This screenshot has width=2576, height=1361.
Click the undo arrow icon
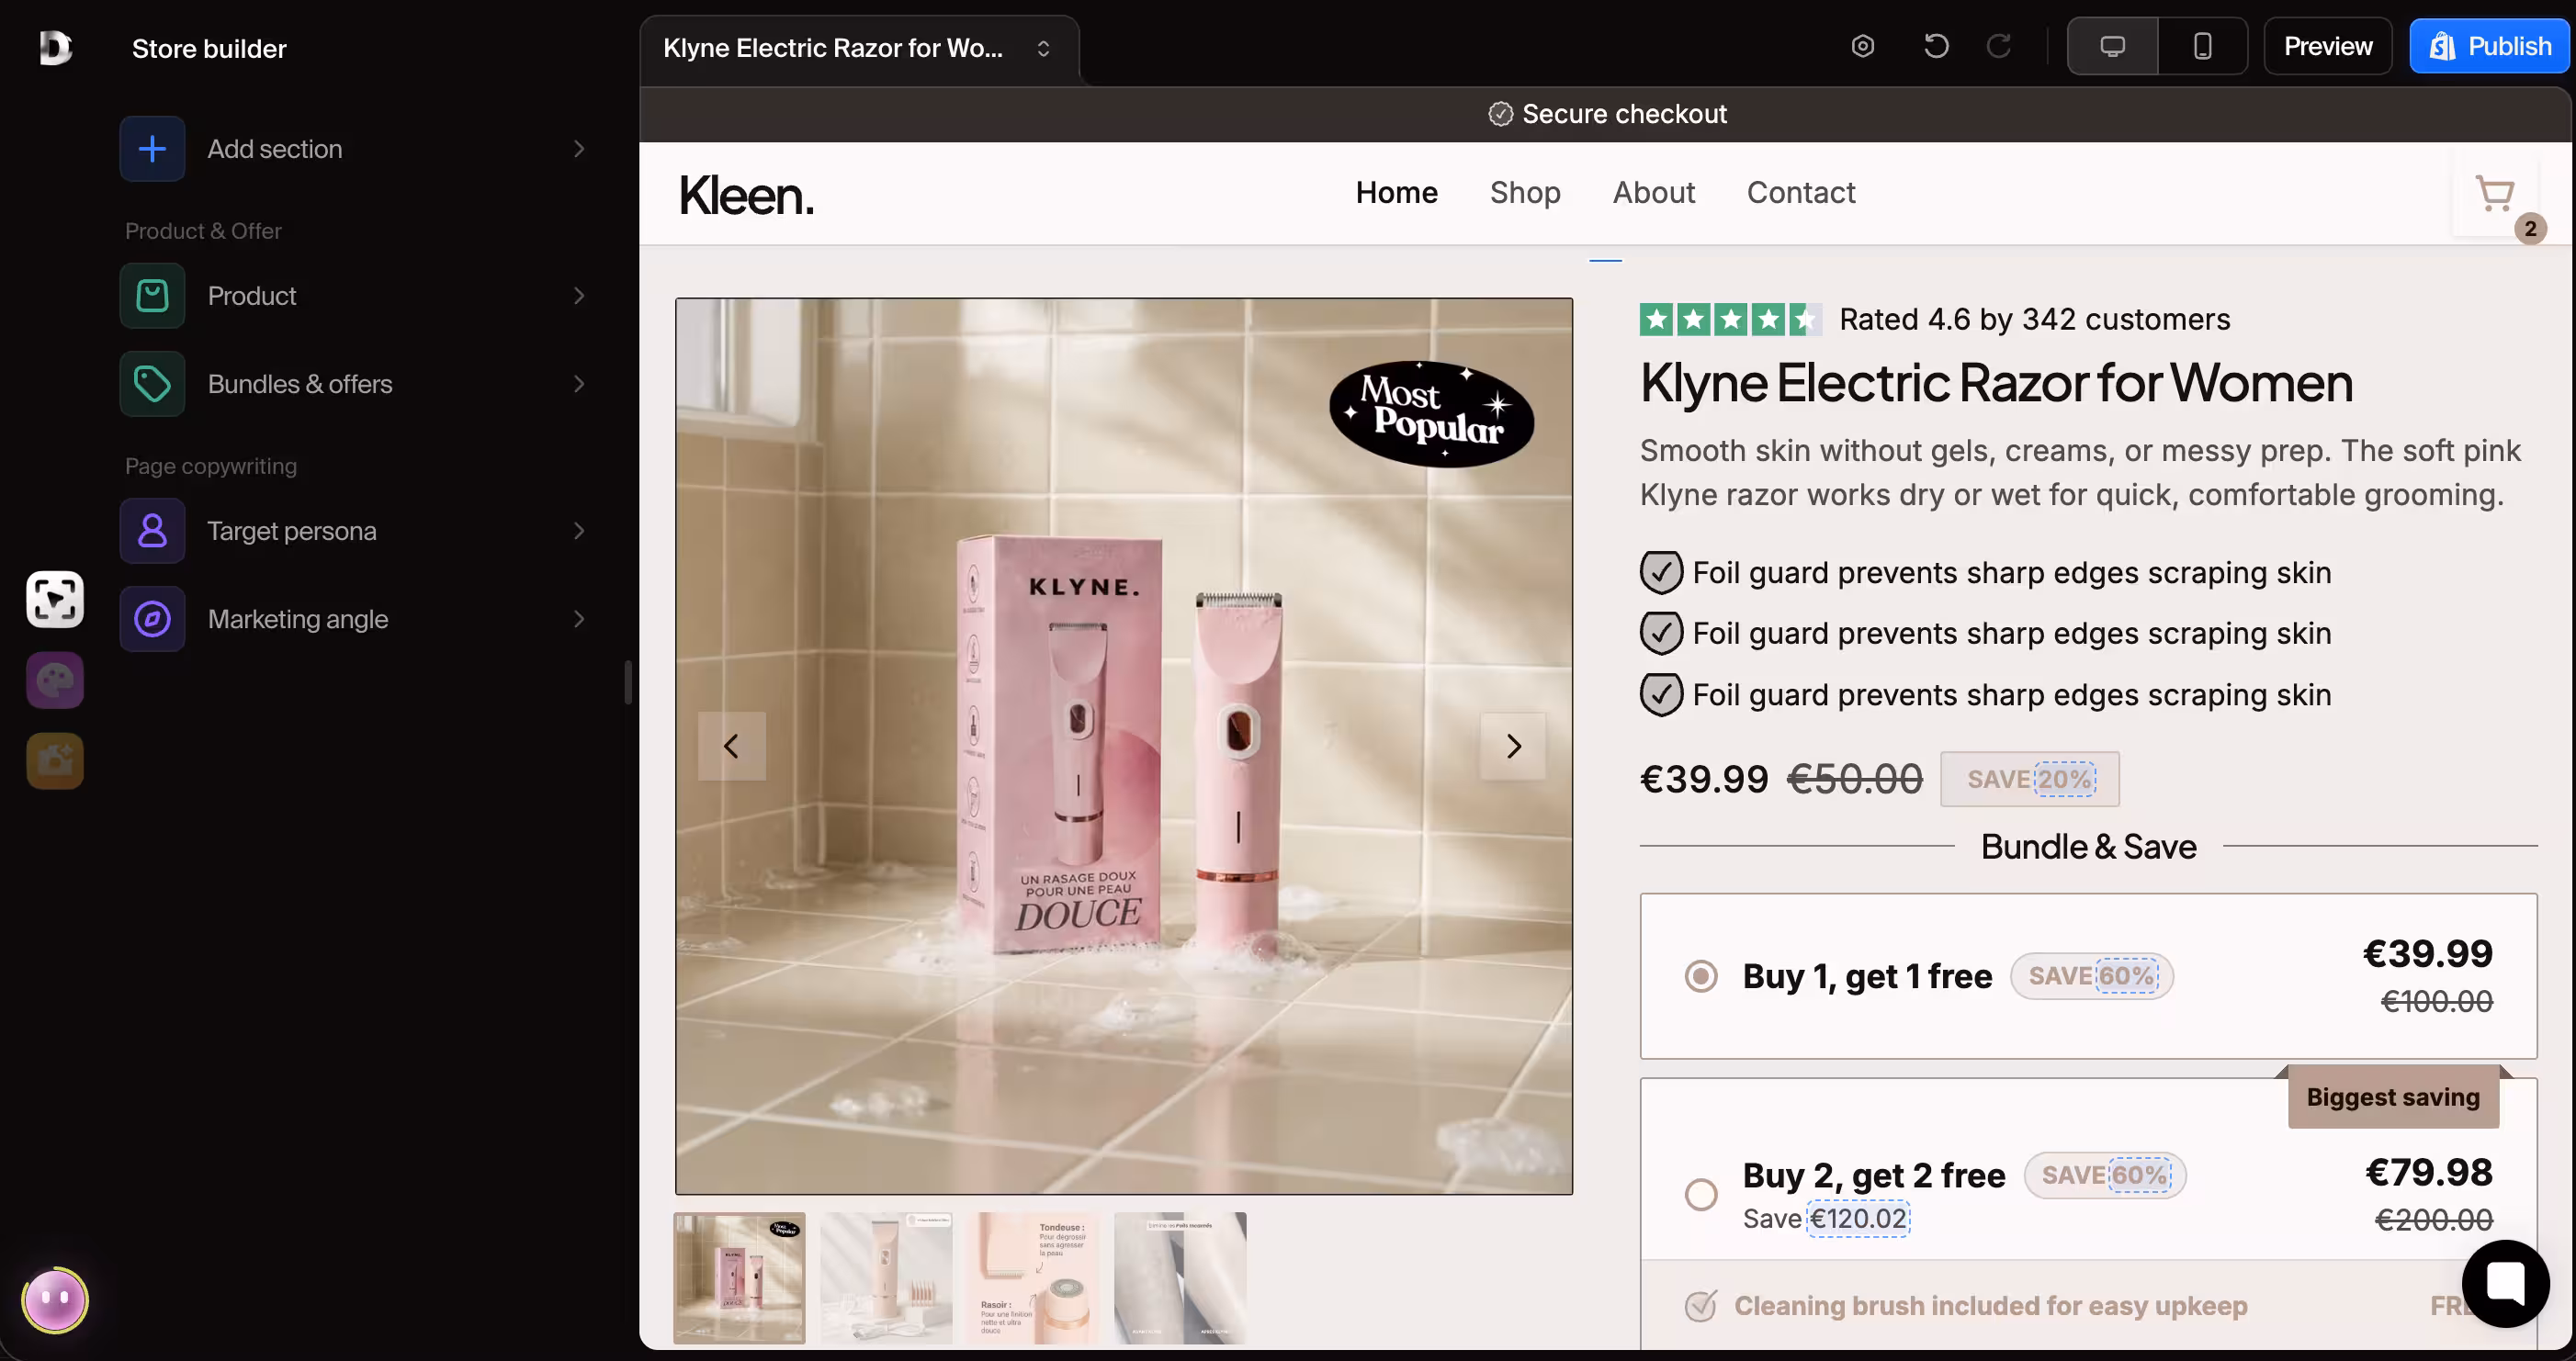1936,46
